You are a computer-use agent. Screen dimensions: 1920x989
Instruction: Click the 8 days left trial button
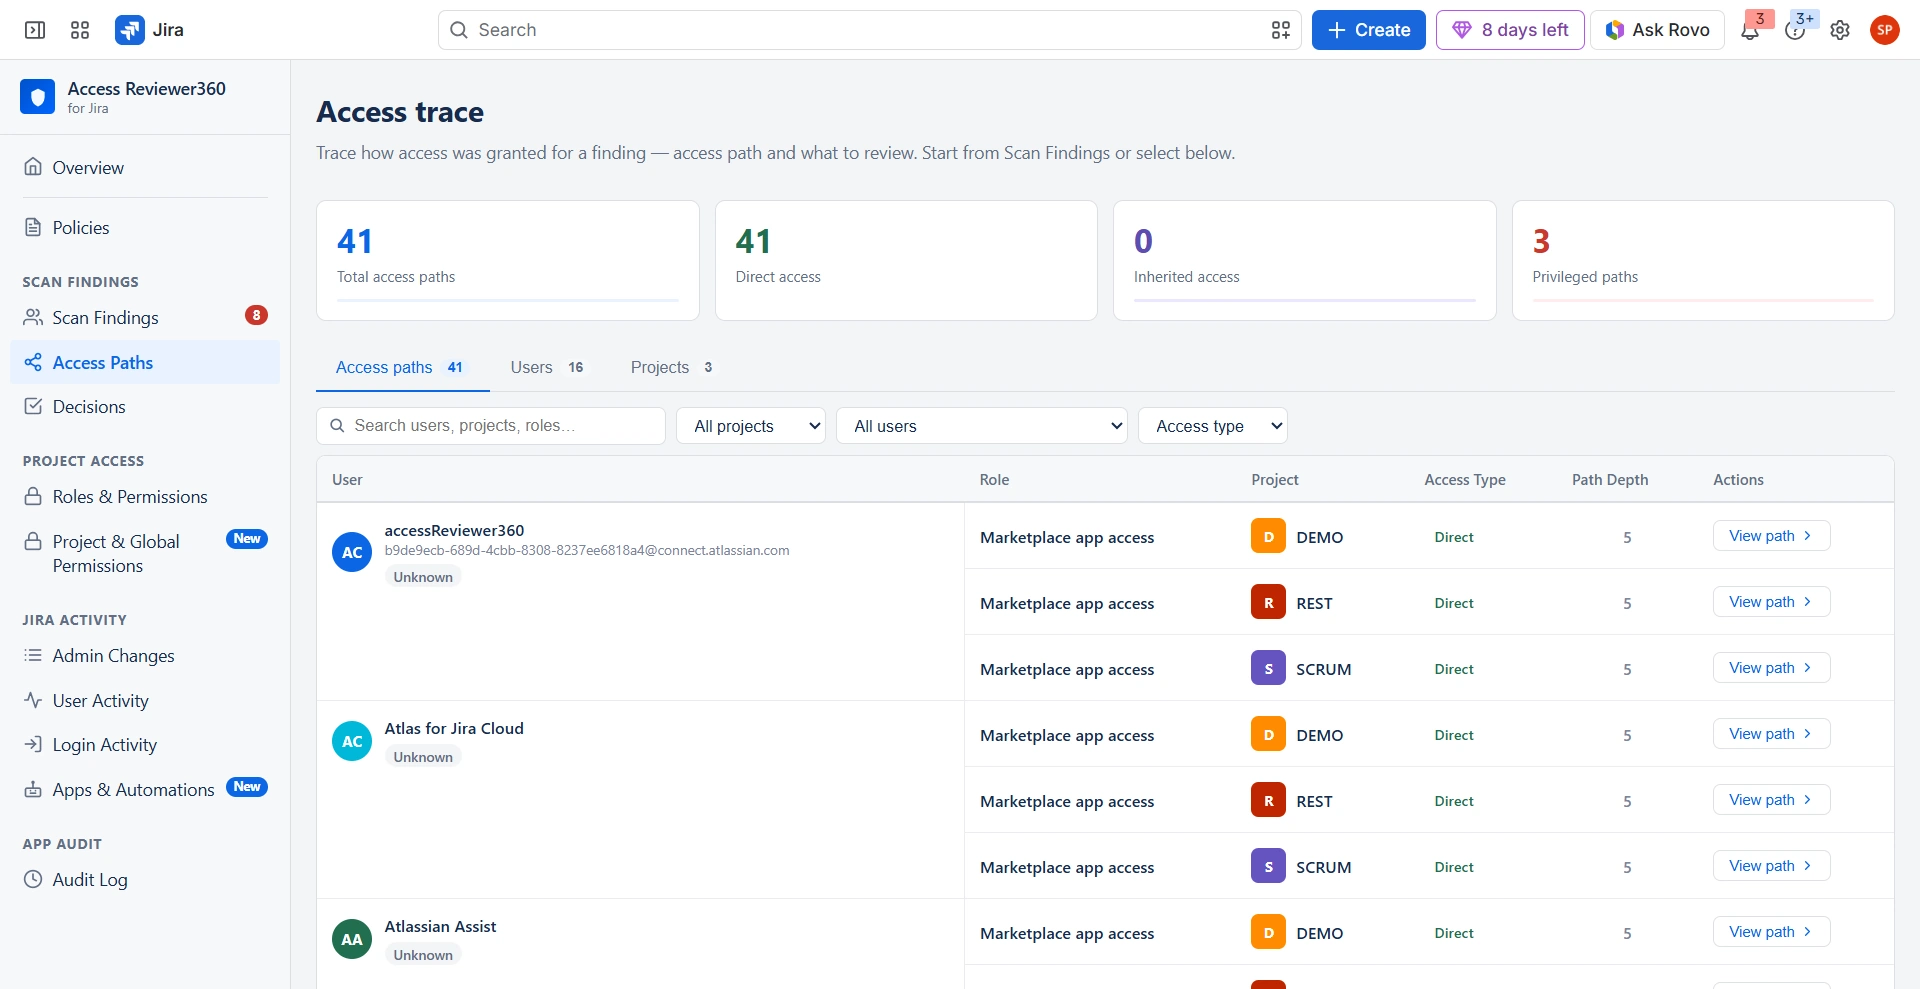click(x=1510, y=30)
